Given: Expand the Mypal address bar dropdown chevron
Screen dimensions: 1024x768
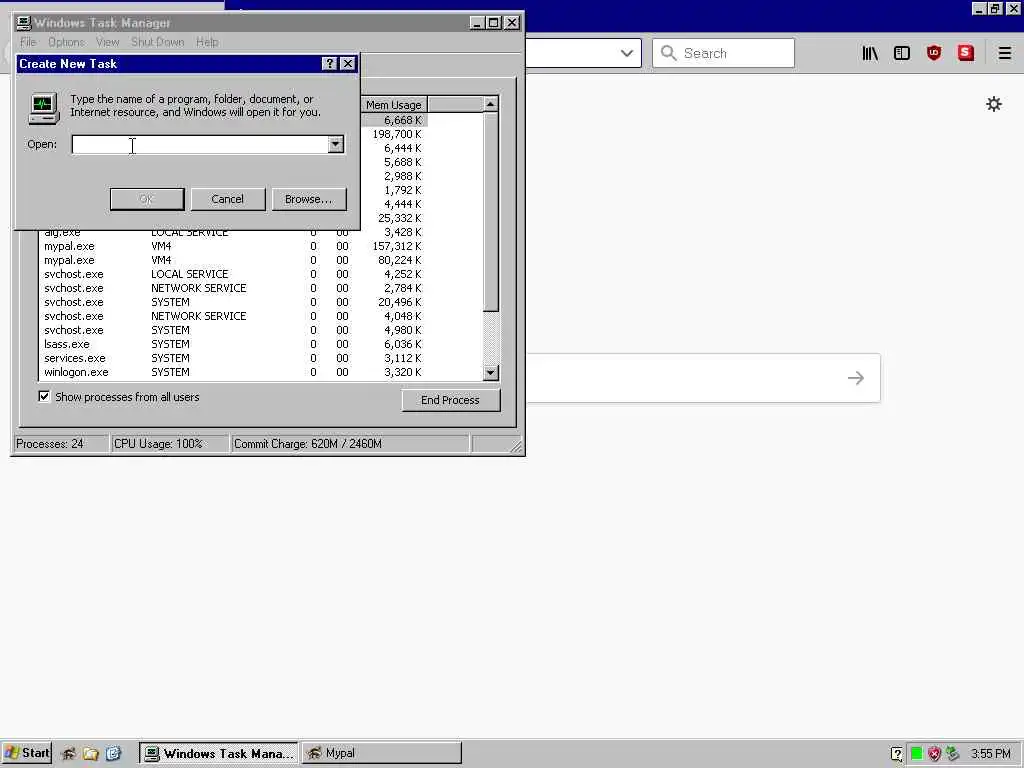Looking at the screenshot, I should pos(627,53).
